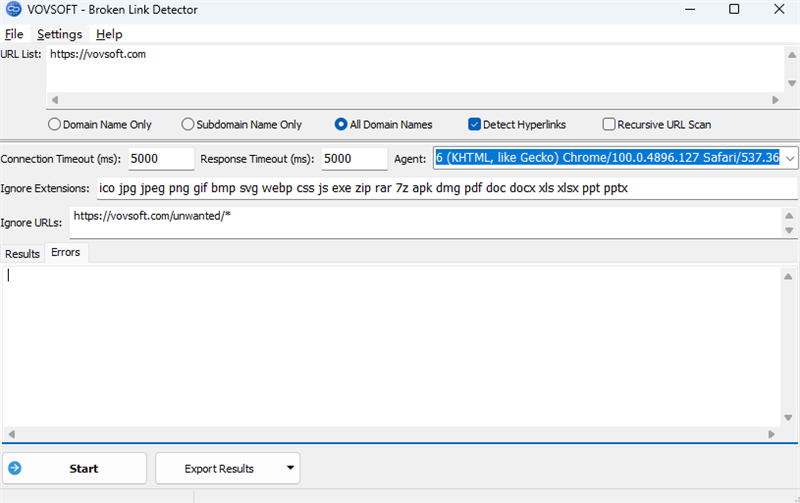
Task: Open the File menu
Action: 14,34
